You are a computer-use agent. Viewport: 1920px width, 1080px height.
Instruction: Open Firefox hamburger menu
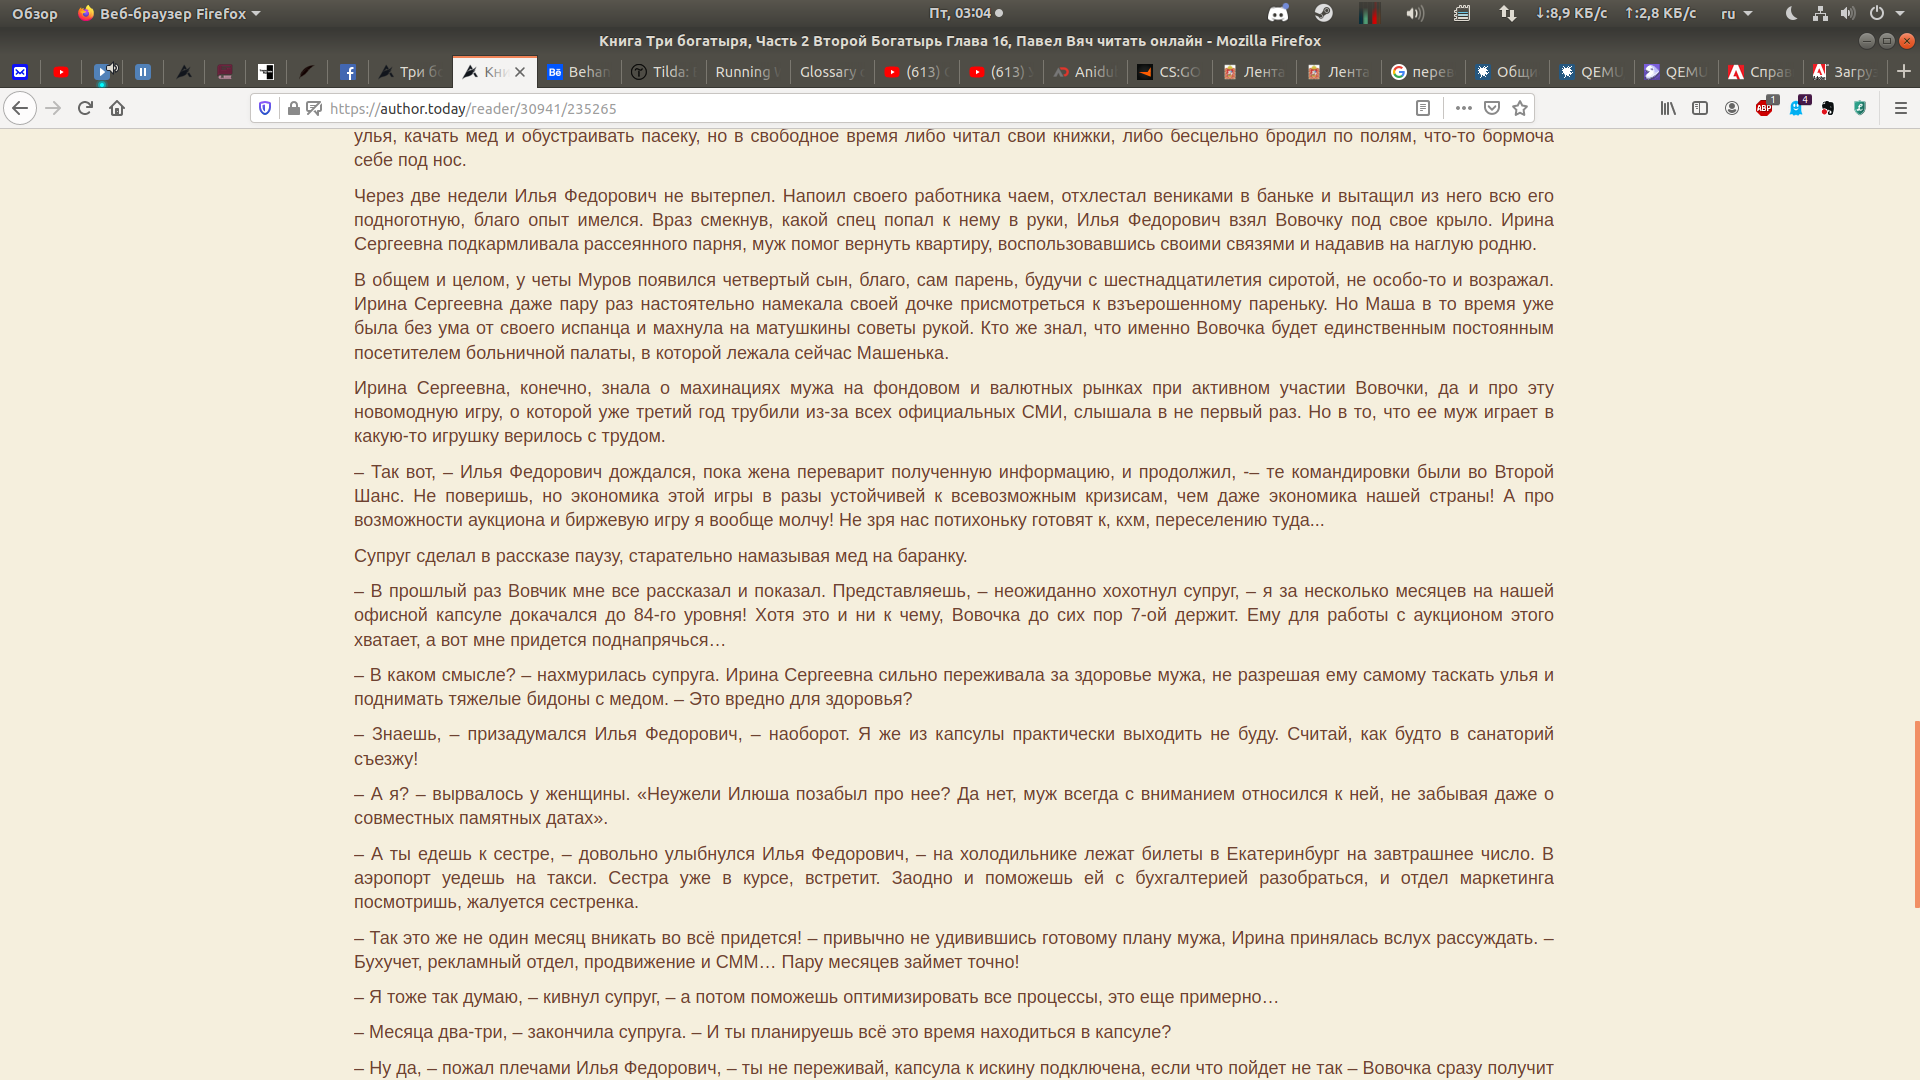point(1901,108)
